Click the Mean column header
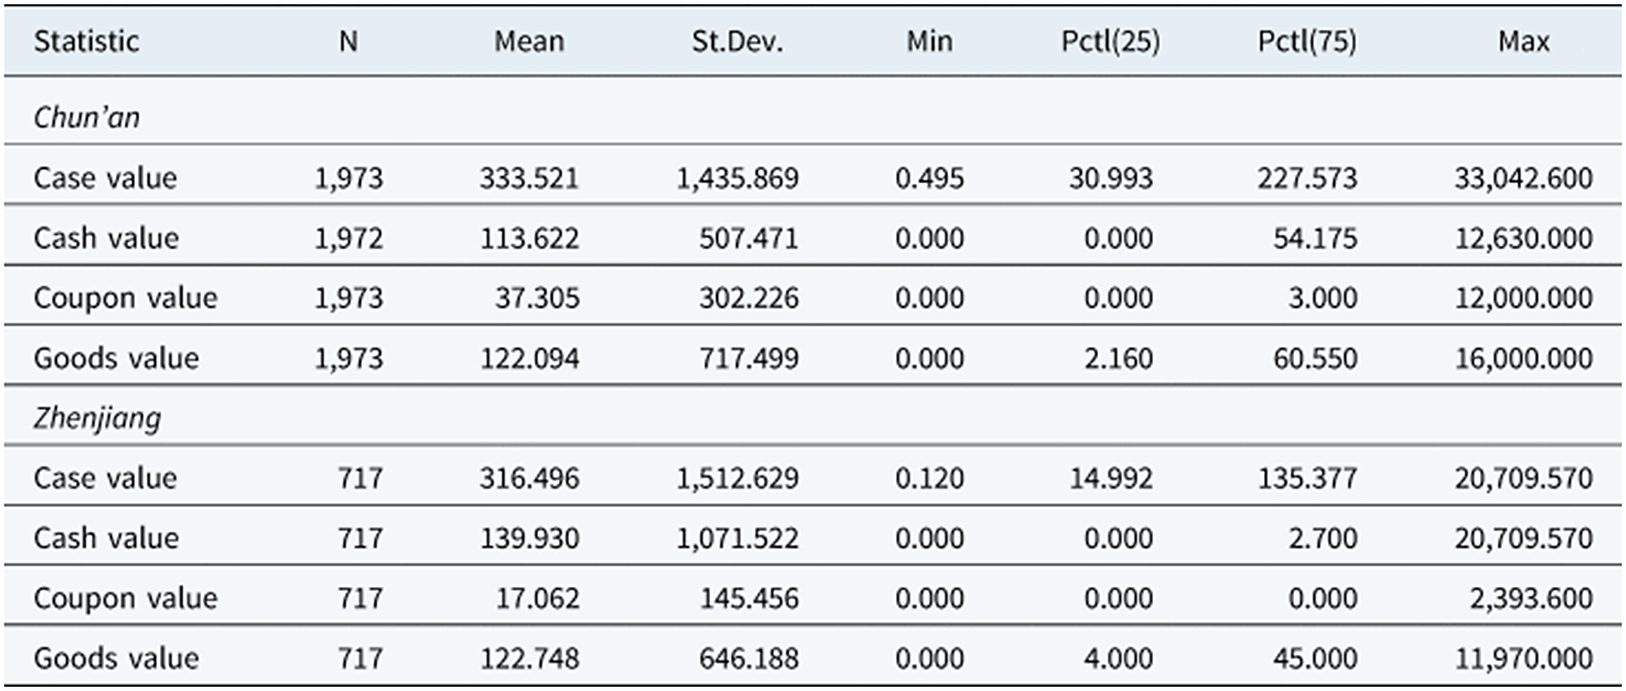 click(529, 42)
